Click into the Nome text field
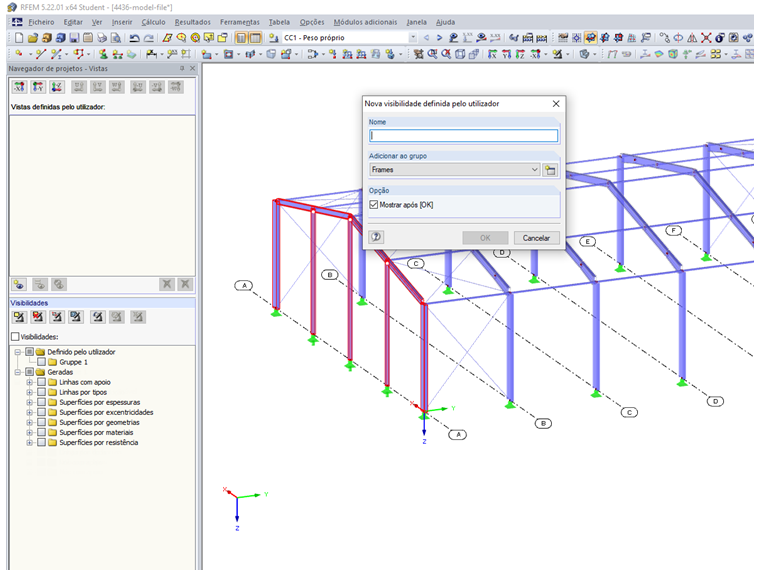 click(463, 136)
